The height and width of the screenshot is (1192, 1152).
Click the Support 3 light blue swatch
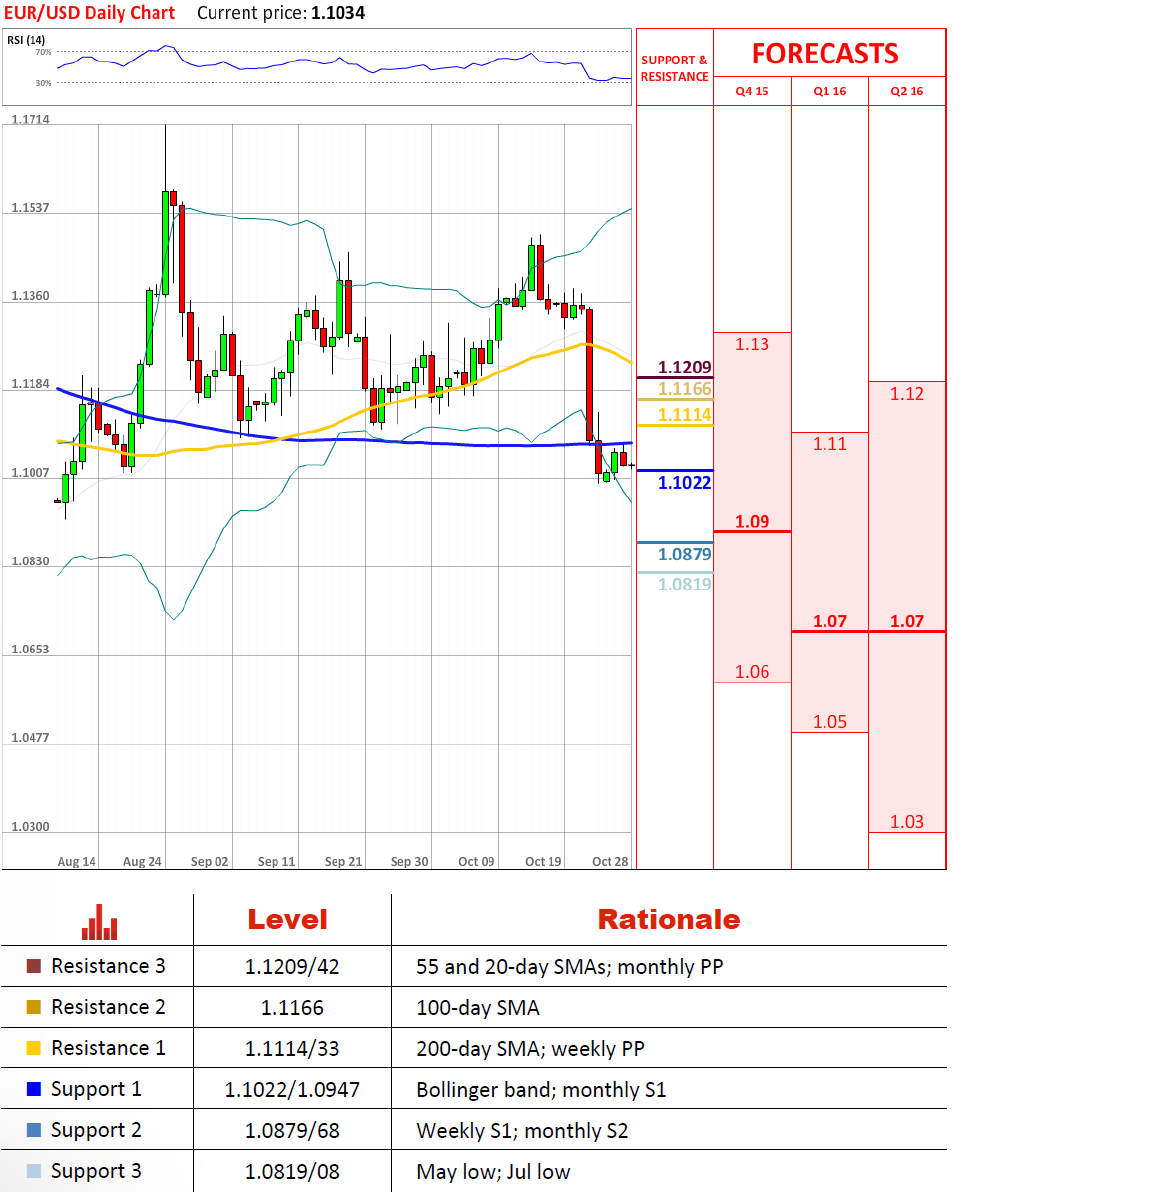pyautogui.click(x=33, y=1171)
